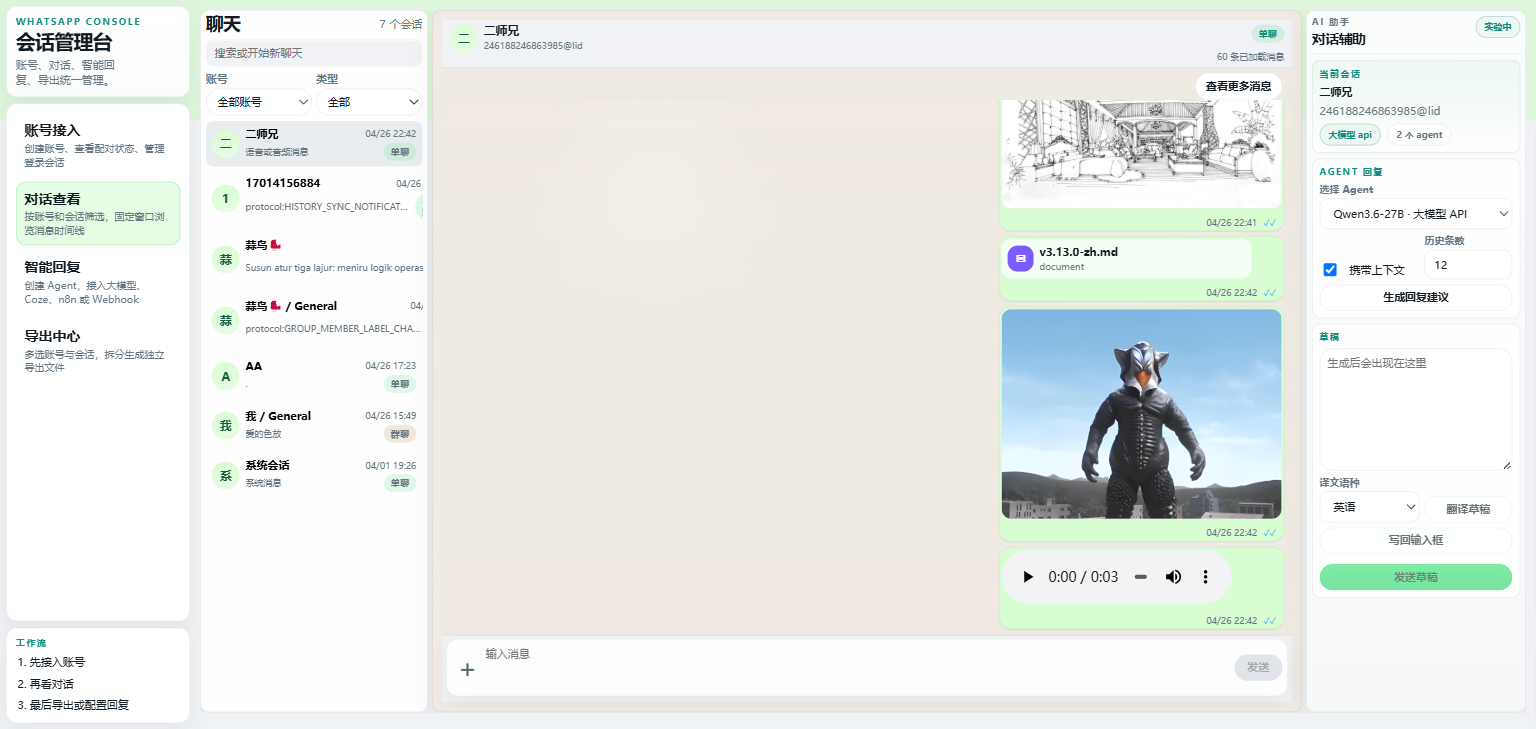Viewport: 1536px width, 729px height.
Task: Click 发送草稿 green button
Action: [x=1415, y=577]
